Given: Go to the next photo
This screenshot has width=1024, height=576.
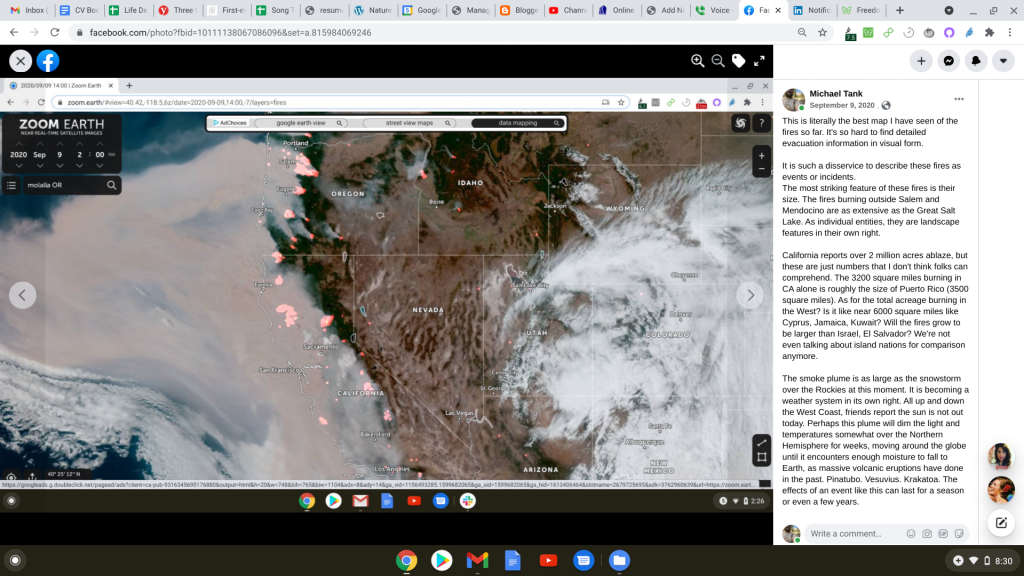Looking at the screenshot, I should [x=750, y=295].
